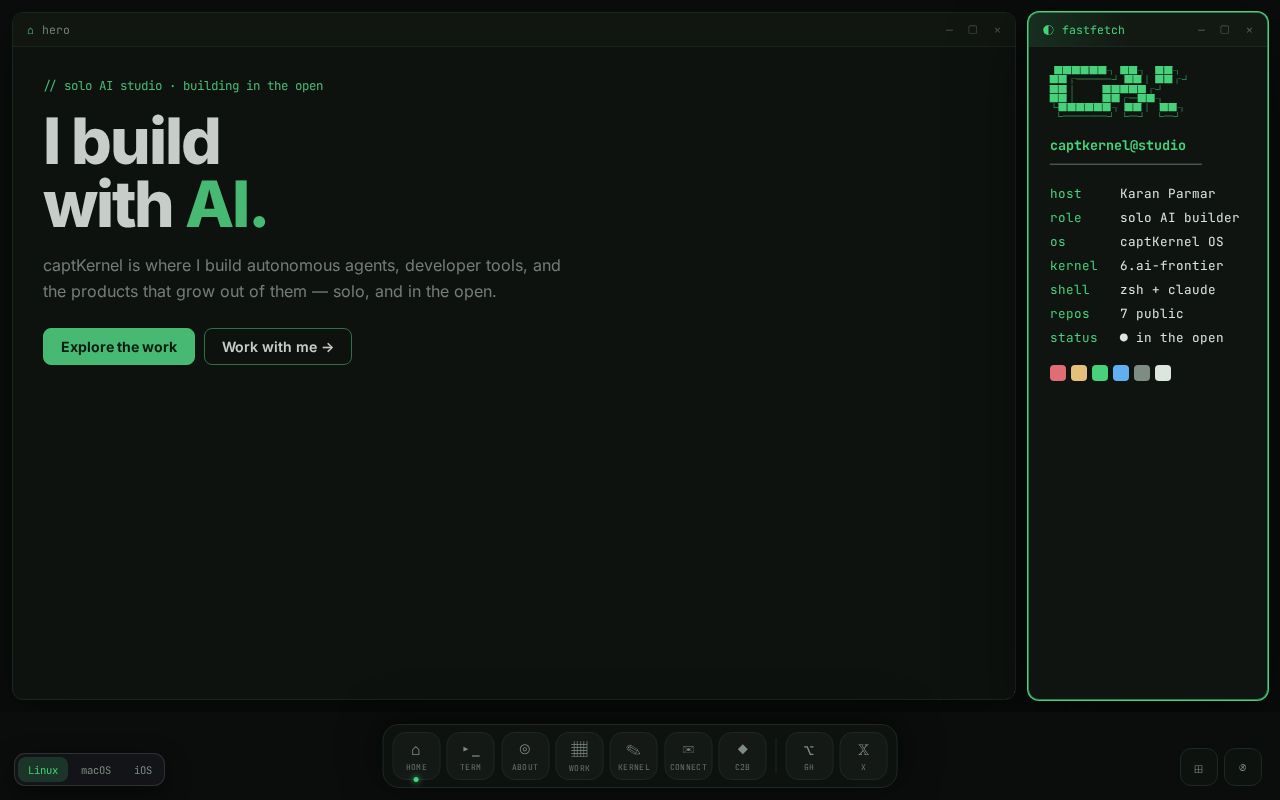The width and height of the screenshot is (1280, 800).
Task: Select the yellow color swatch in fastfetch
Action: pos(1079,373)
